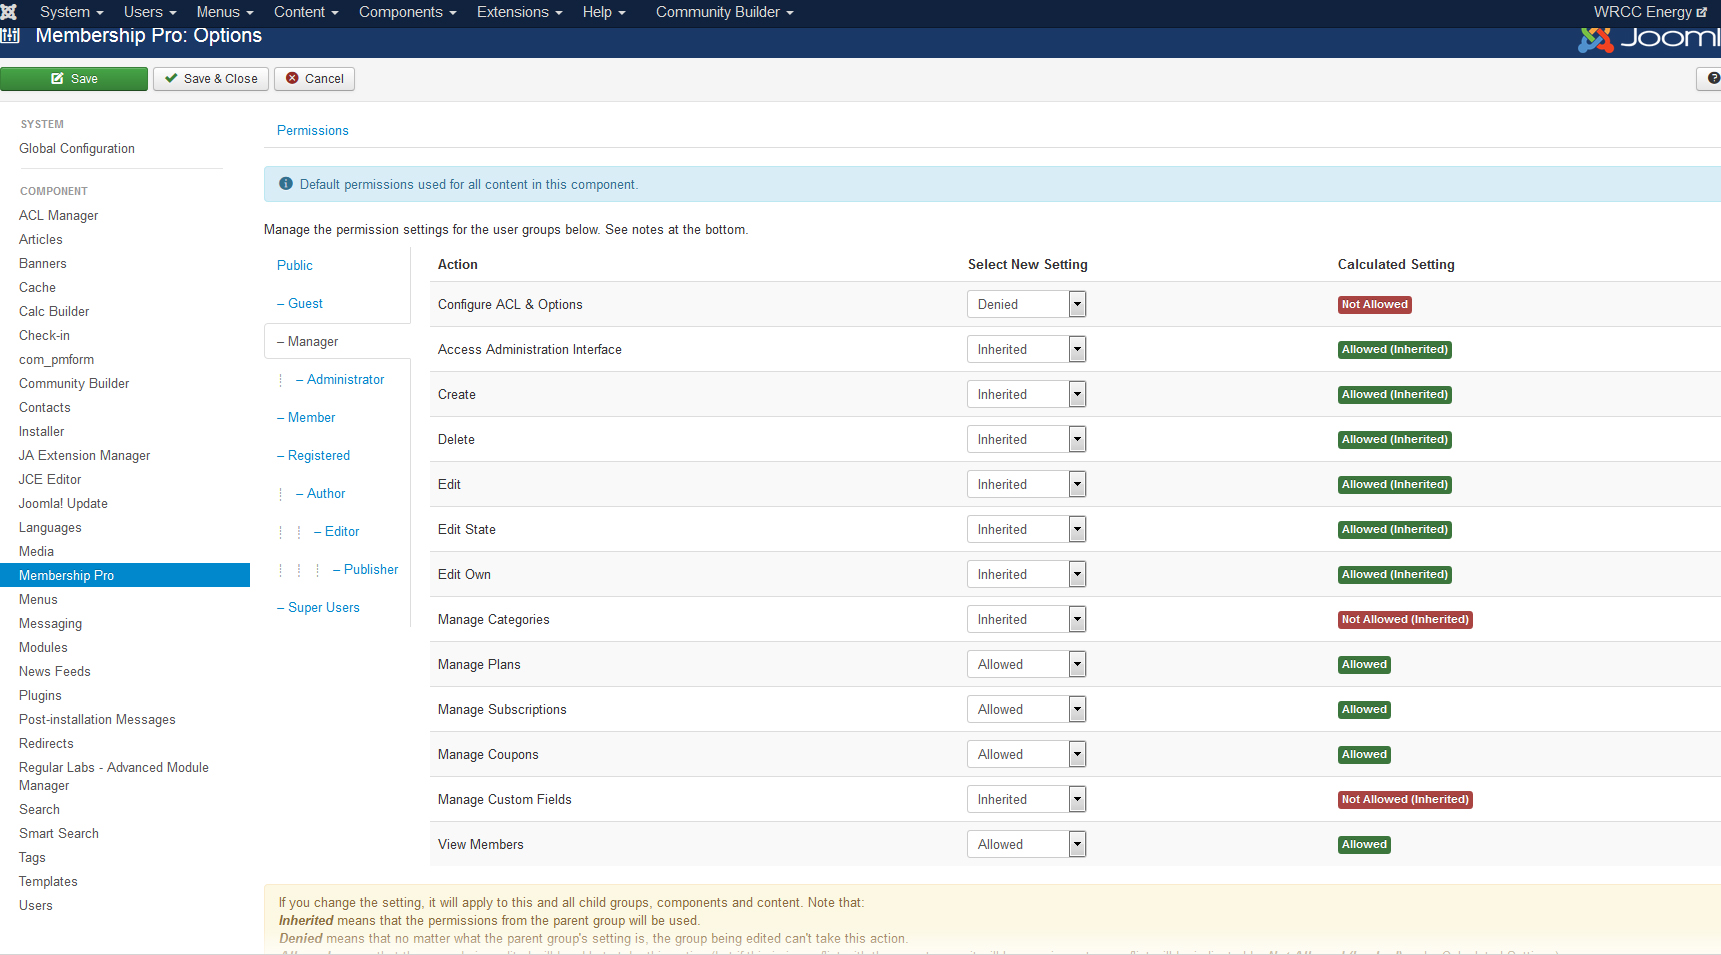
Task: Cancel editing the options
Action: point(315,78)
